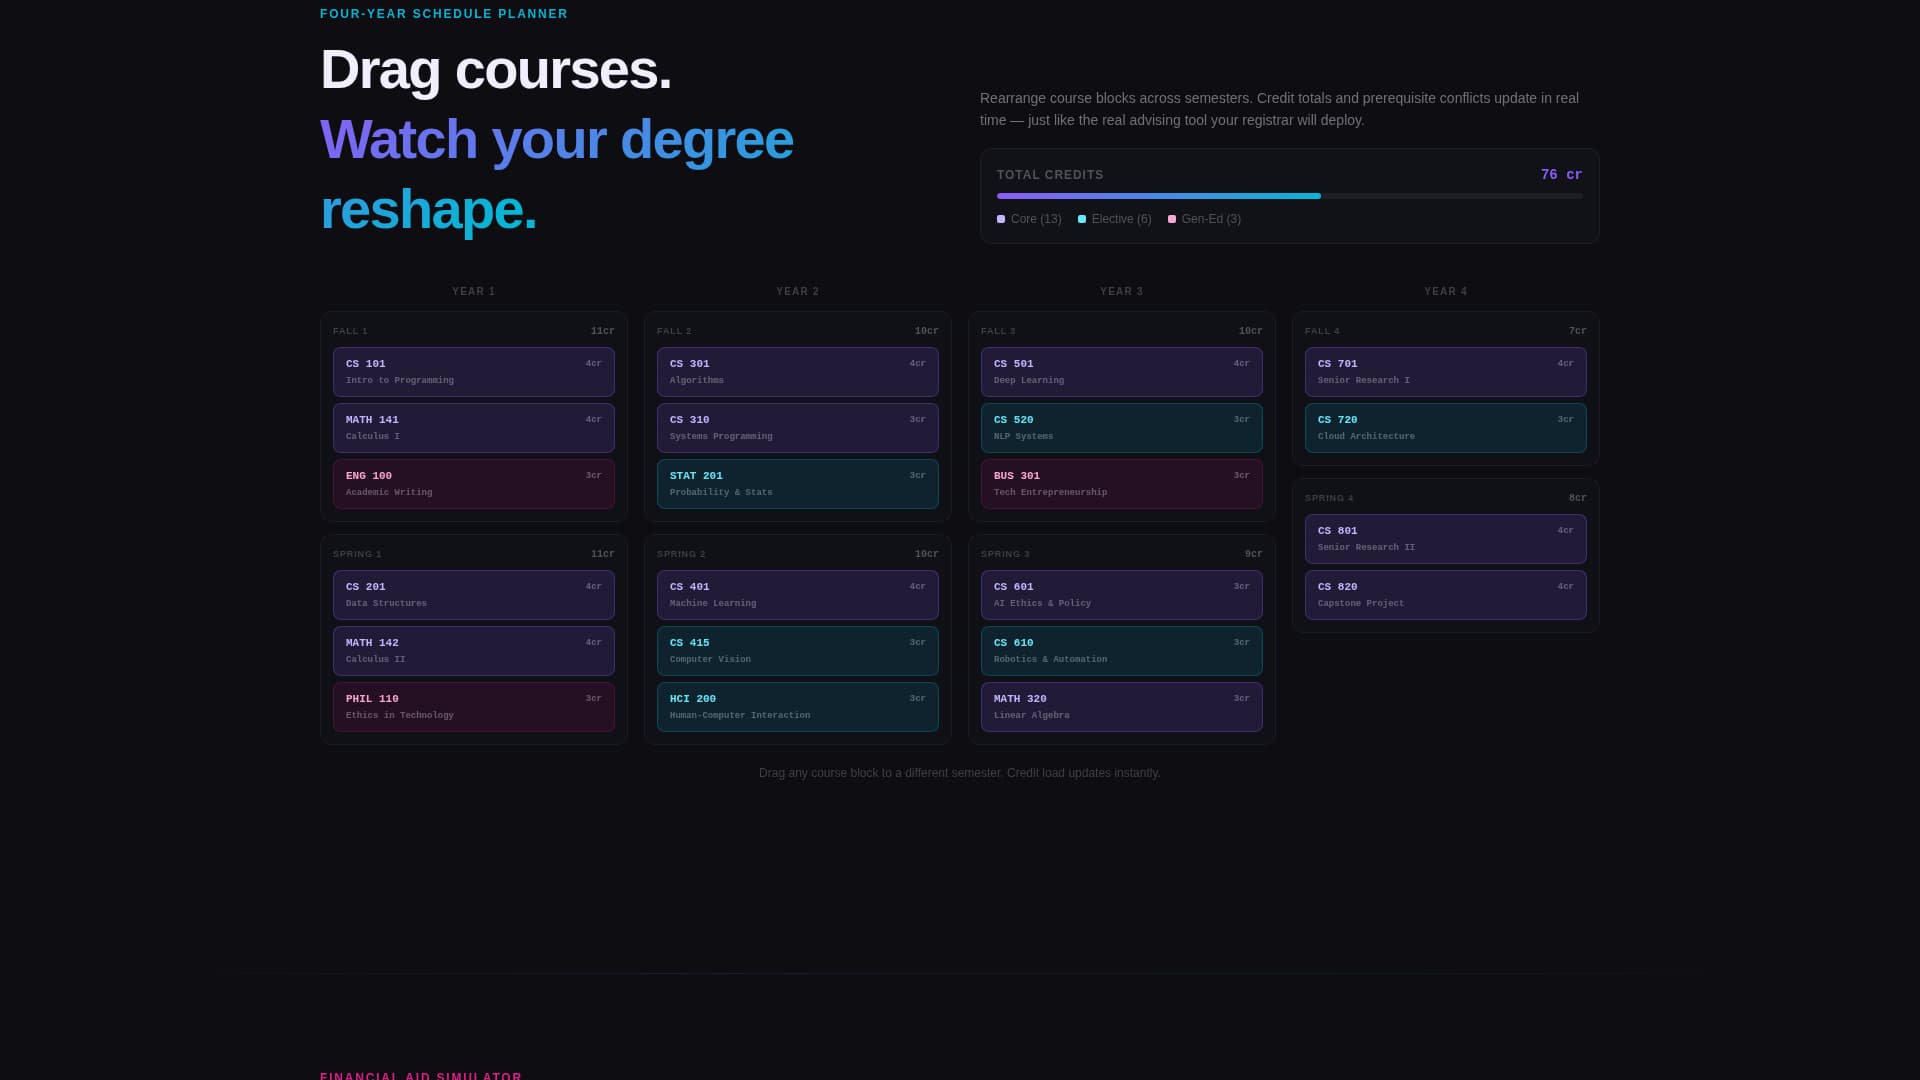Click the Spring 1 semester label
The image size is (1920, 1080).
357,554
